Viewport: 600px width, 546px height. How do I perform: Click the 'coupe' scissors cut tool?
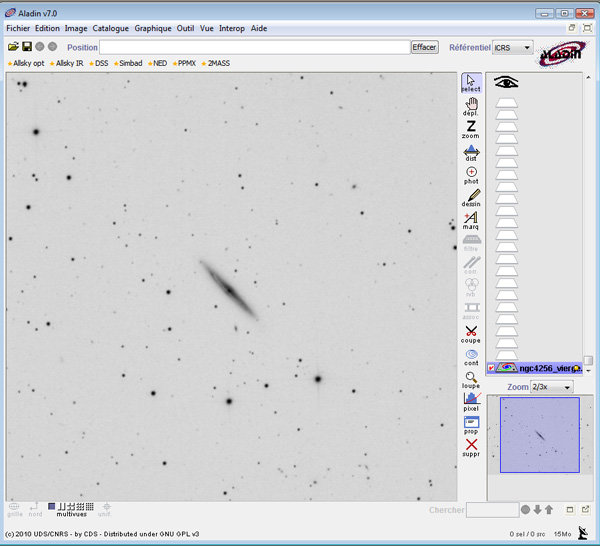(471, 333)
